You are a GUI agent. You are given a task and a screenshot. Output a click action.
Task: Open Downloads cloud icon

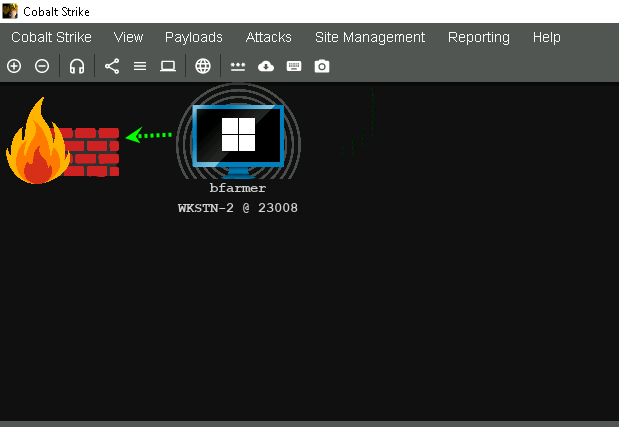point(266,66)
